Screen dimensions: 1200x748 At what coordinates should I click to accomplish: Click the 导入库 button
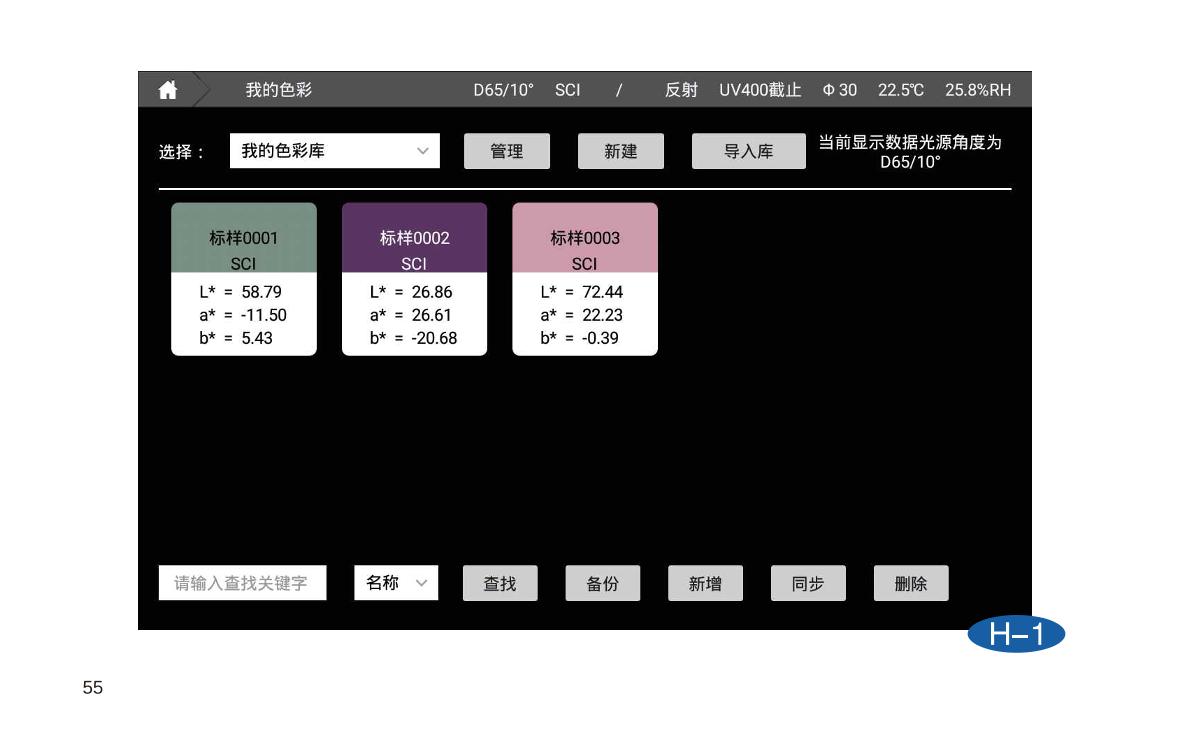748,151
